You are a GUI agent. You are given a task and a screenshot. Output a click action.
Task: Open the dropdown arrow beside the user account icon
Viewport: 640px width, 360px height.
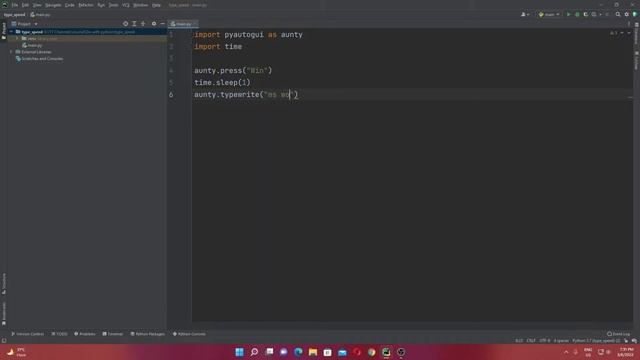coord(528,15)
